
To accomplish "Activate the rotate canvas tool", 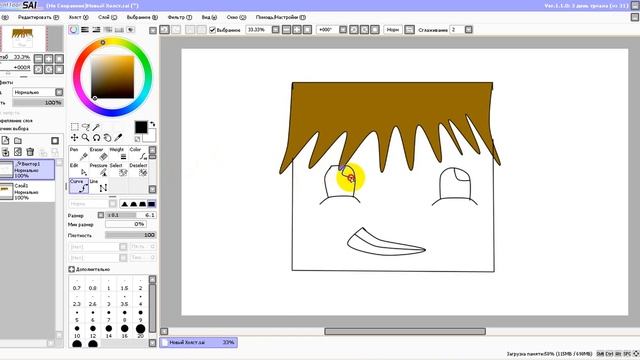I will pos(96,138).
